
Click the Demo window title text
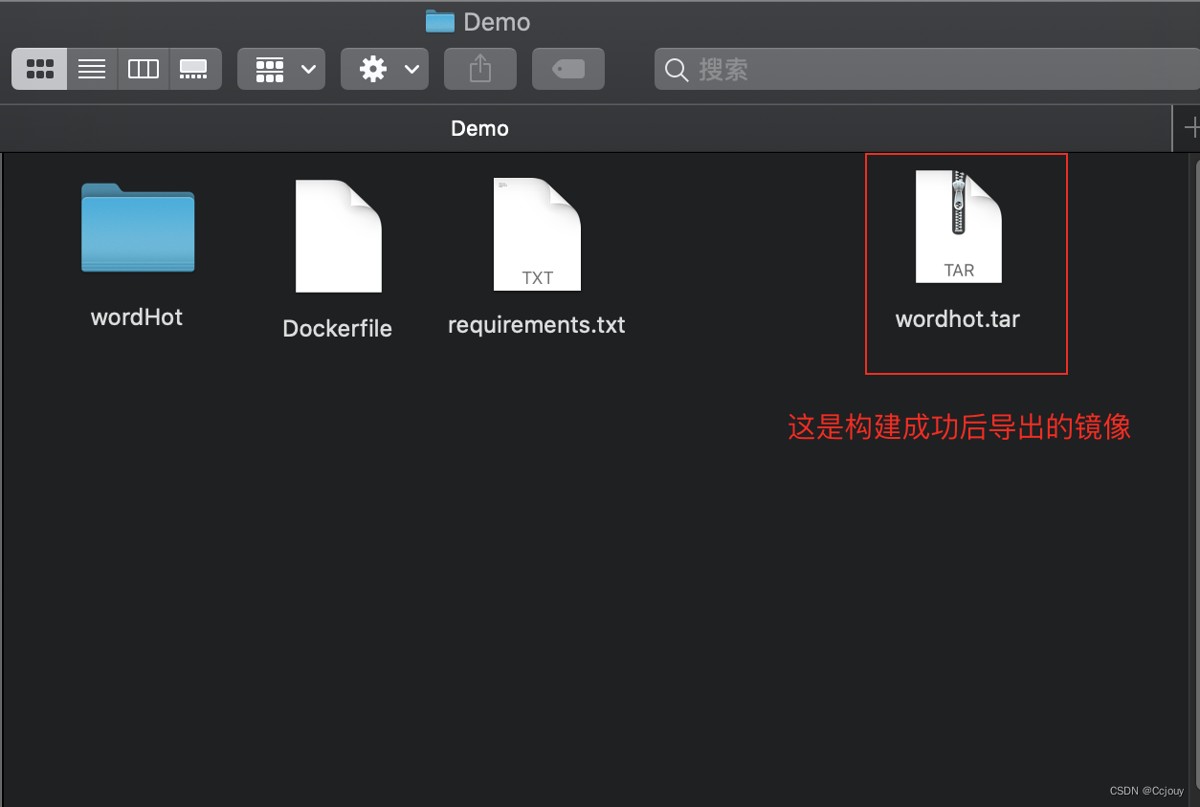[x=497, y=21]
